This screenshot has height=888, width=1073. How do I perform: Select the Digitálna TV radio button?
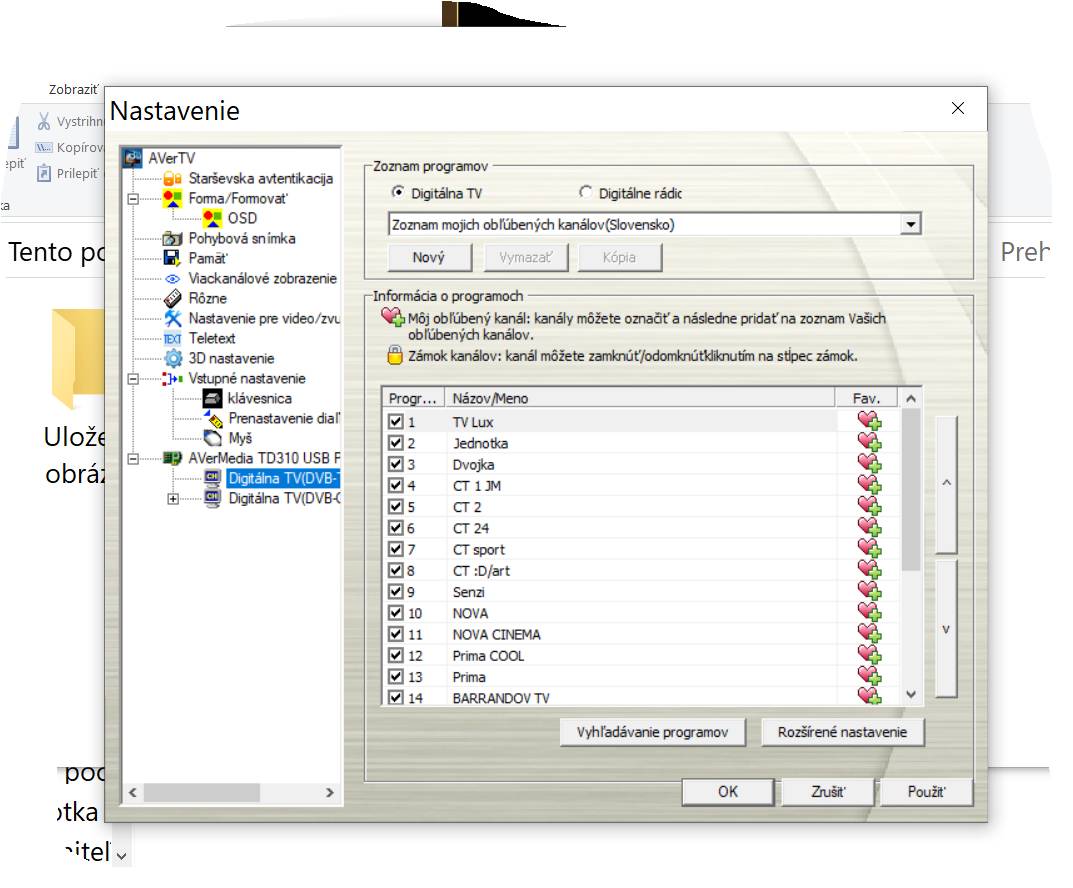[398, 193]
